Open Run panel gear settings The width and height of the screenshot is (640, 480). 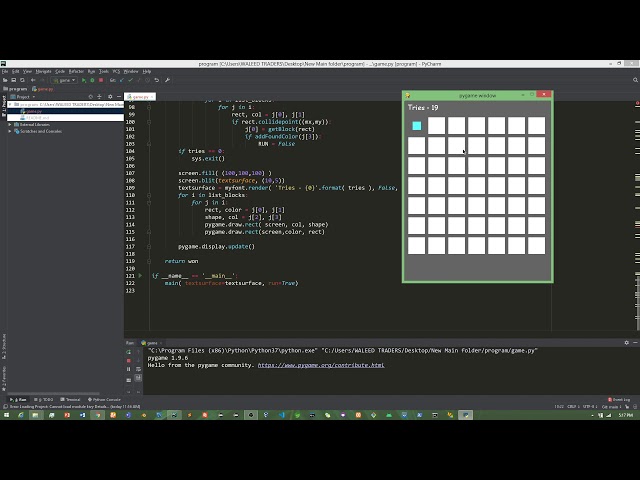pyautogui.click(x=627, y=343)
